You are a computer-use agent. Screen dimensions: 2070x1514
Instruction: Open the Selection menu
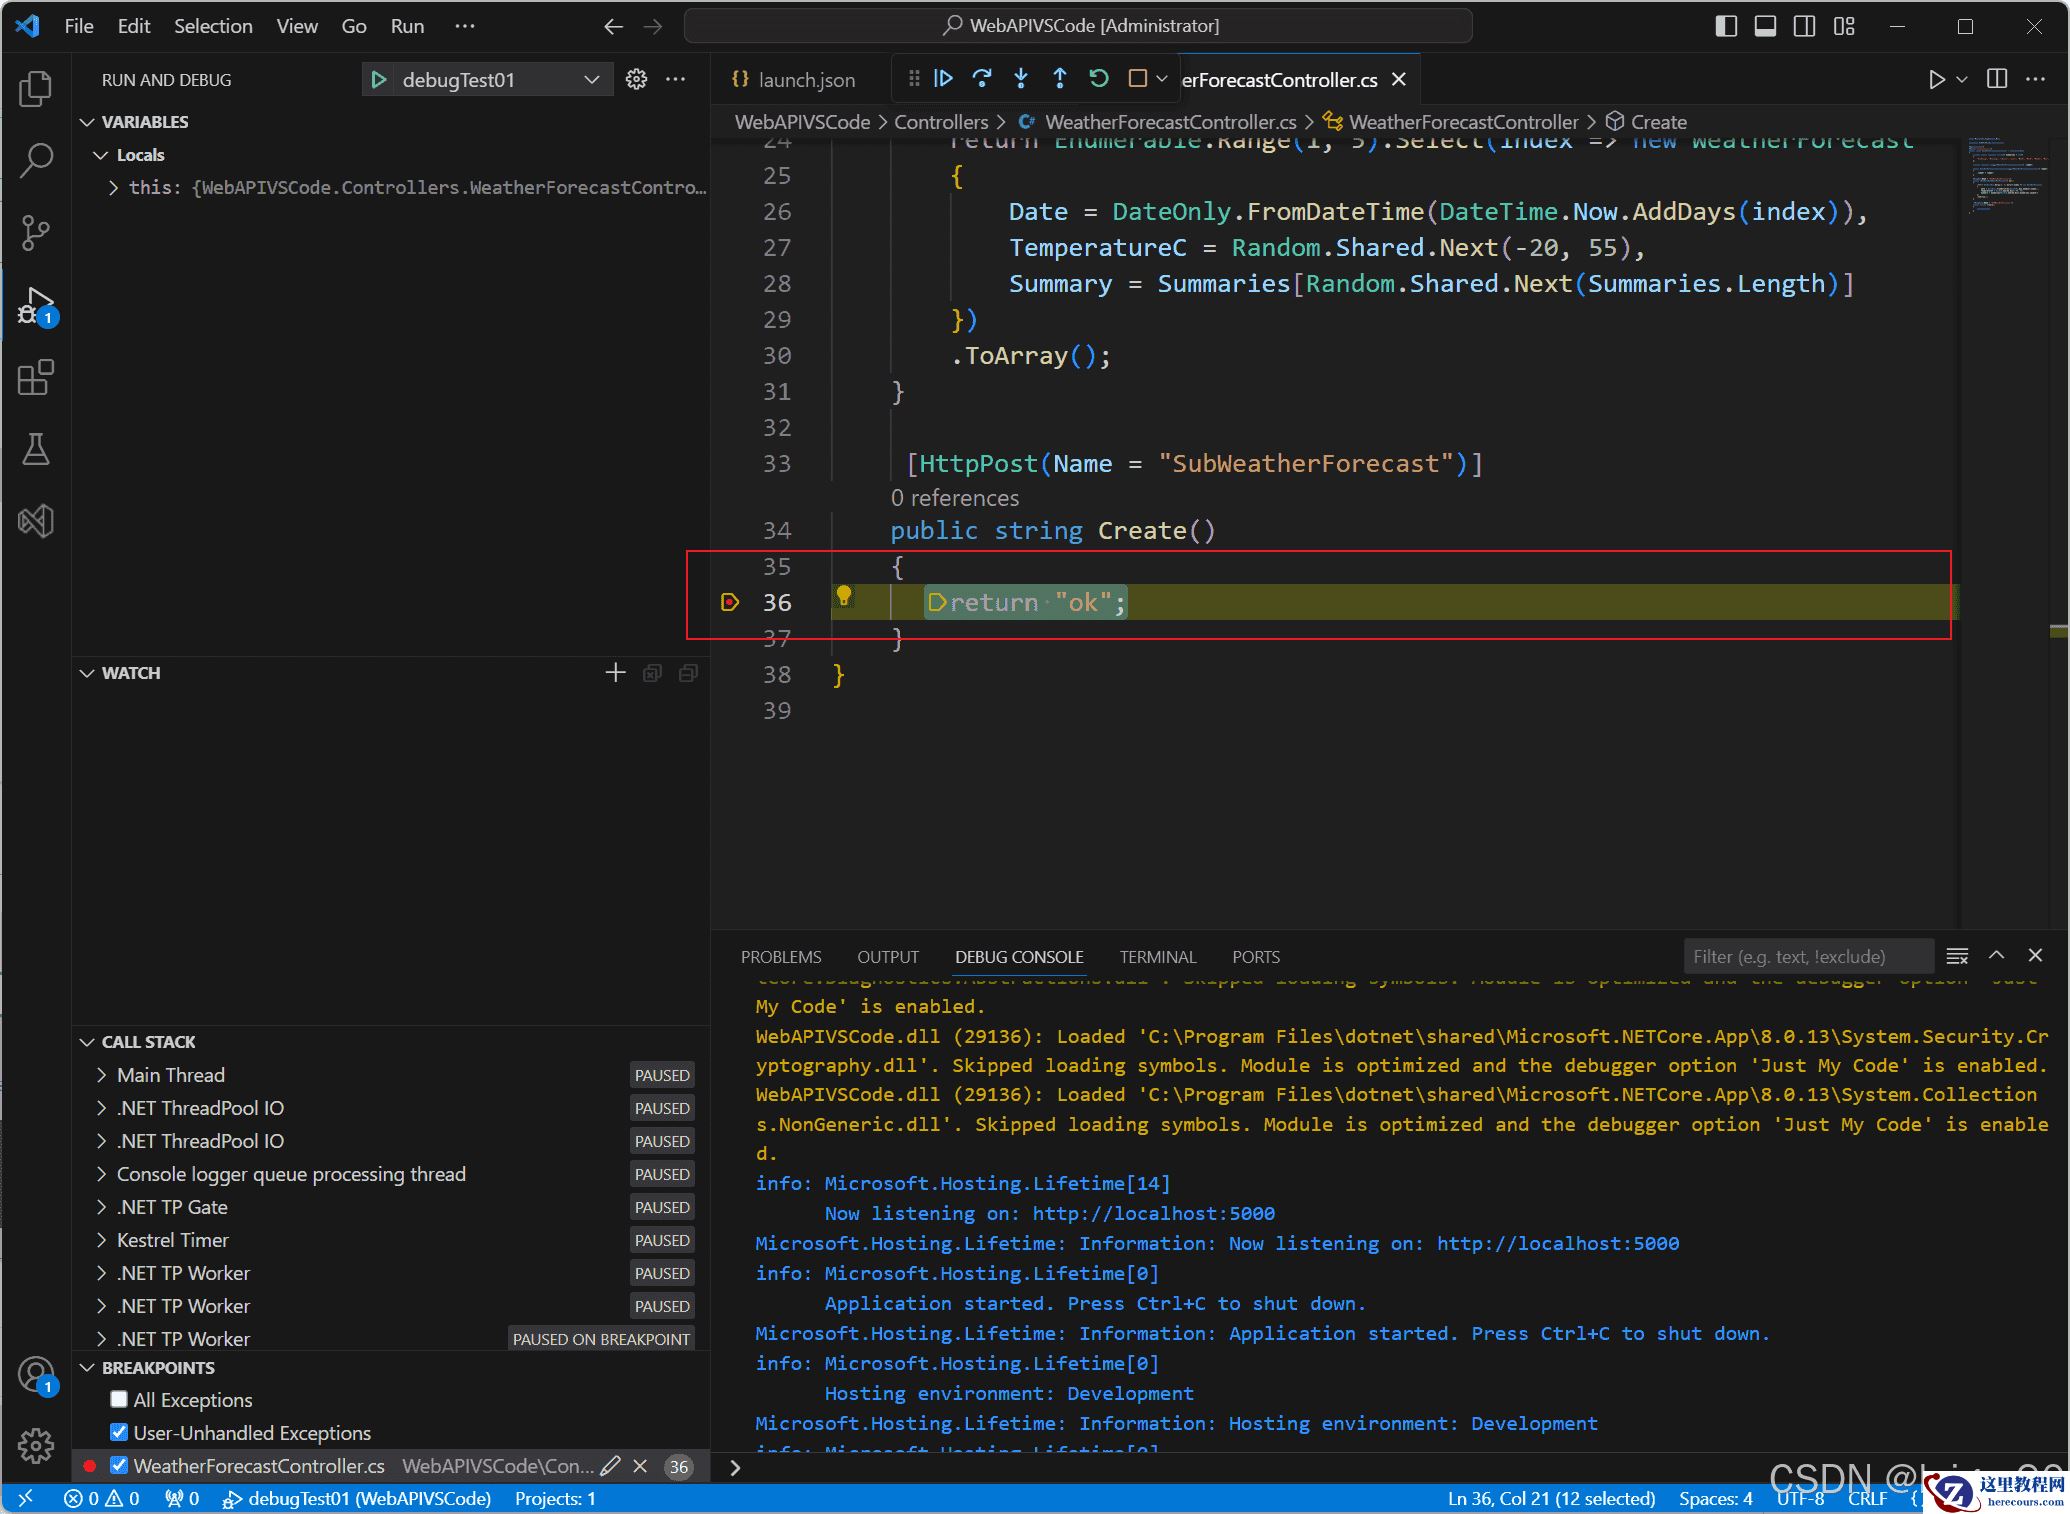tap(213, 26)
